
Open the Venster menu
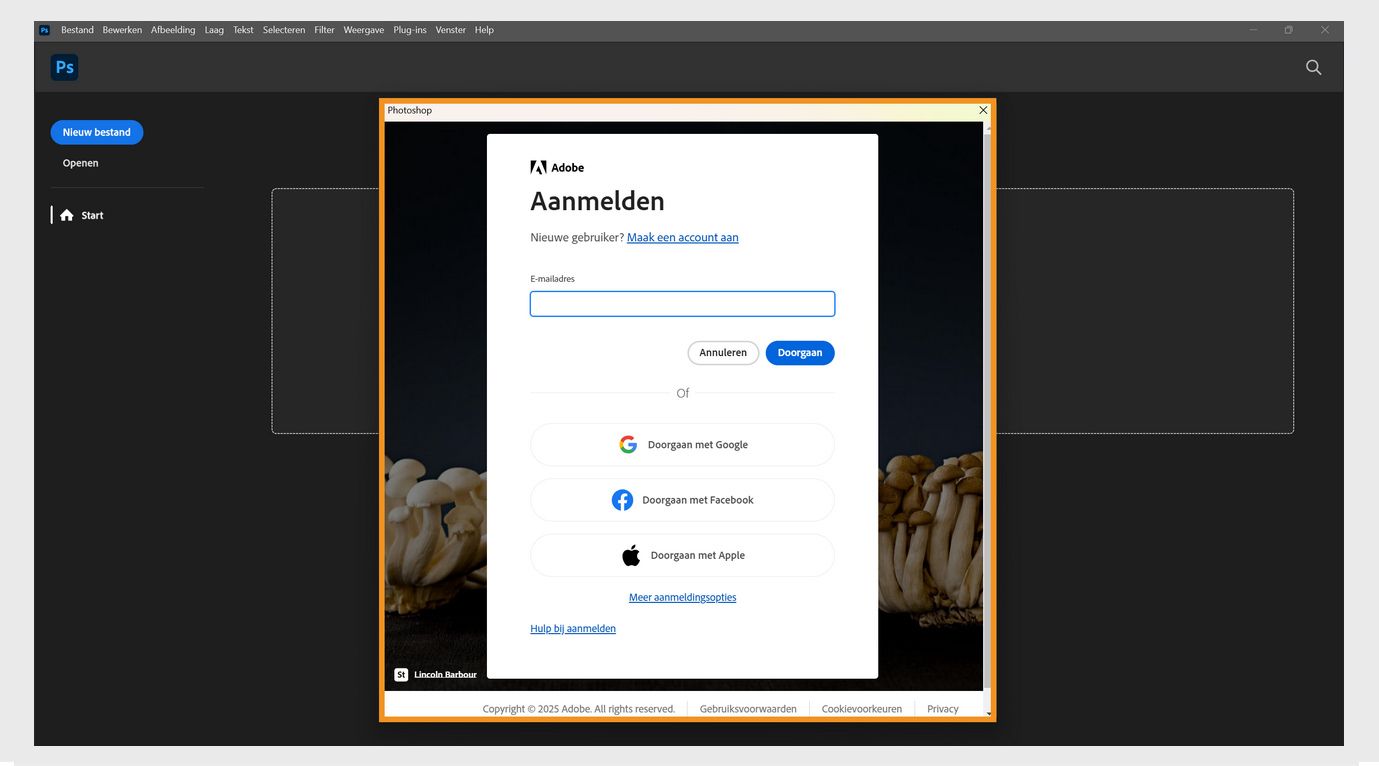(x=450, y=30)
